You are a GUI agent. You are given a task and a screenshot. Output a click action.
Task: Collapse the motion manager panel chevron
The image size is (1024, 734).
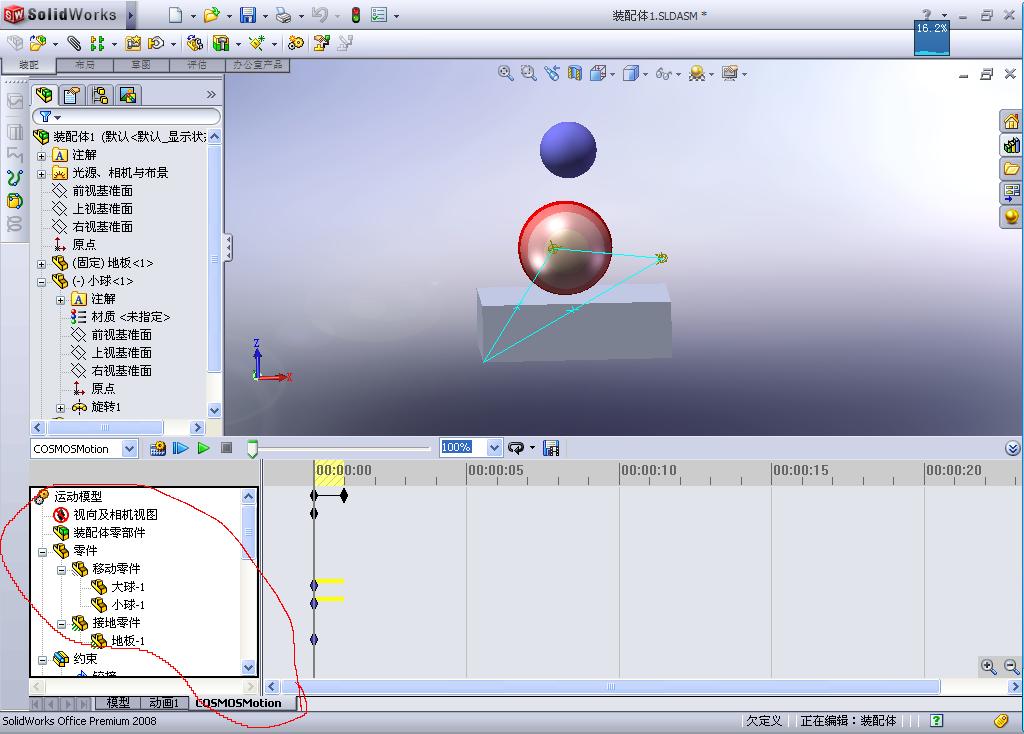point(1012,448)
